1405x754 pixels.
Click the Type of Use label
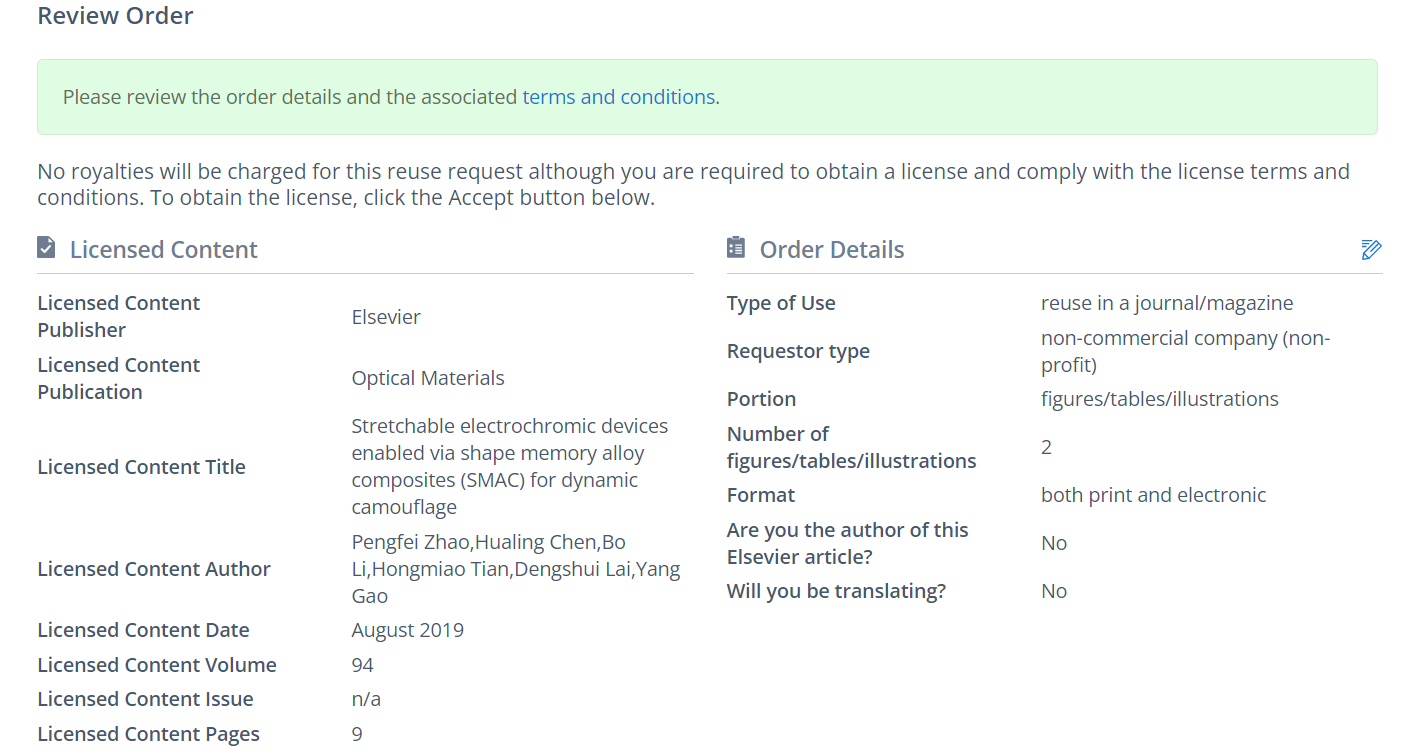click(x=781, y=303)
